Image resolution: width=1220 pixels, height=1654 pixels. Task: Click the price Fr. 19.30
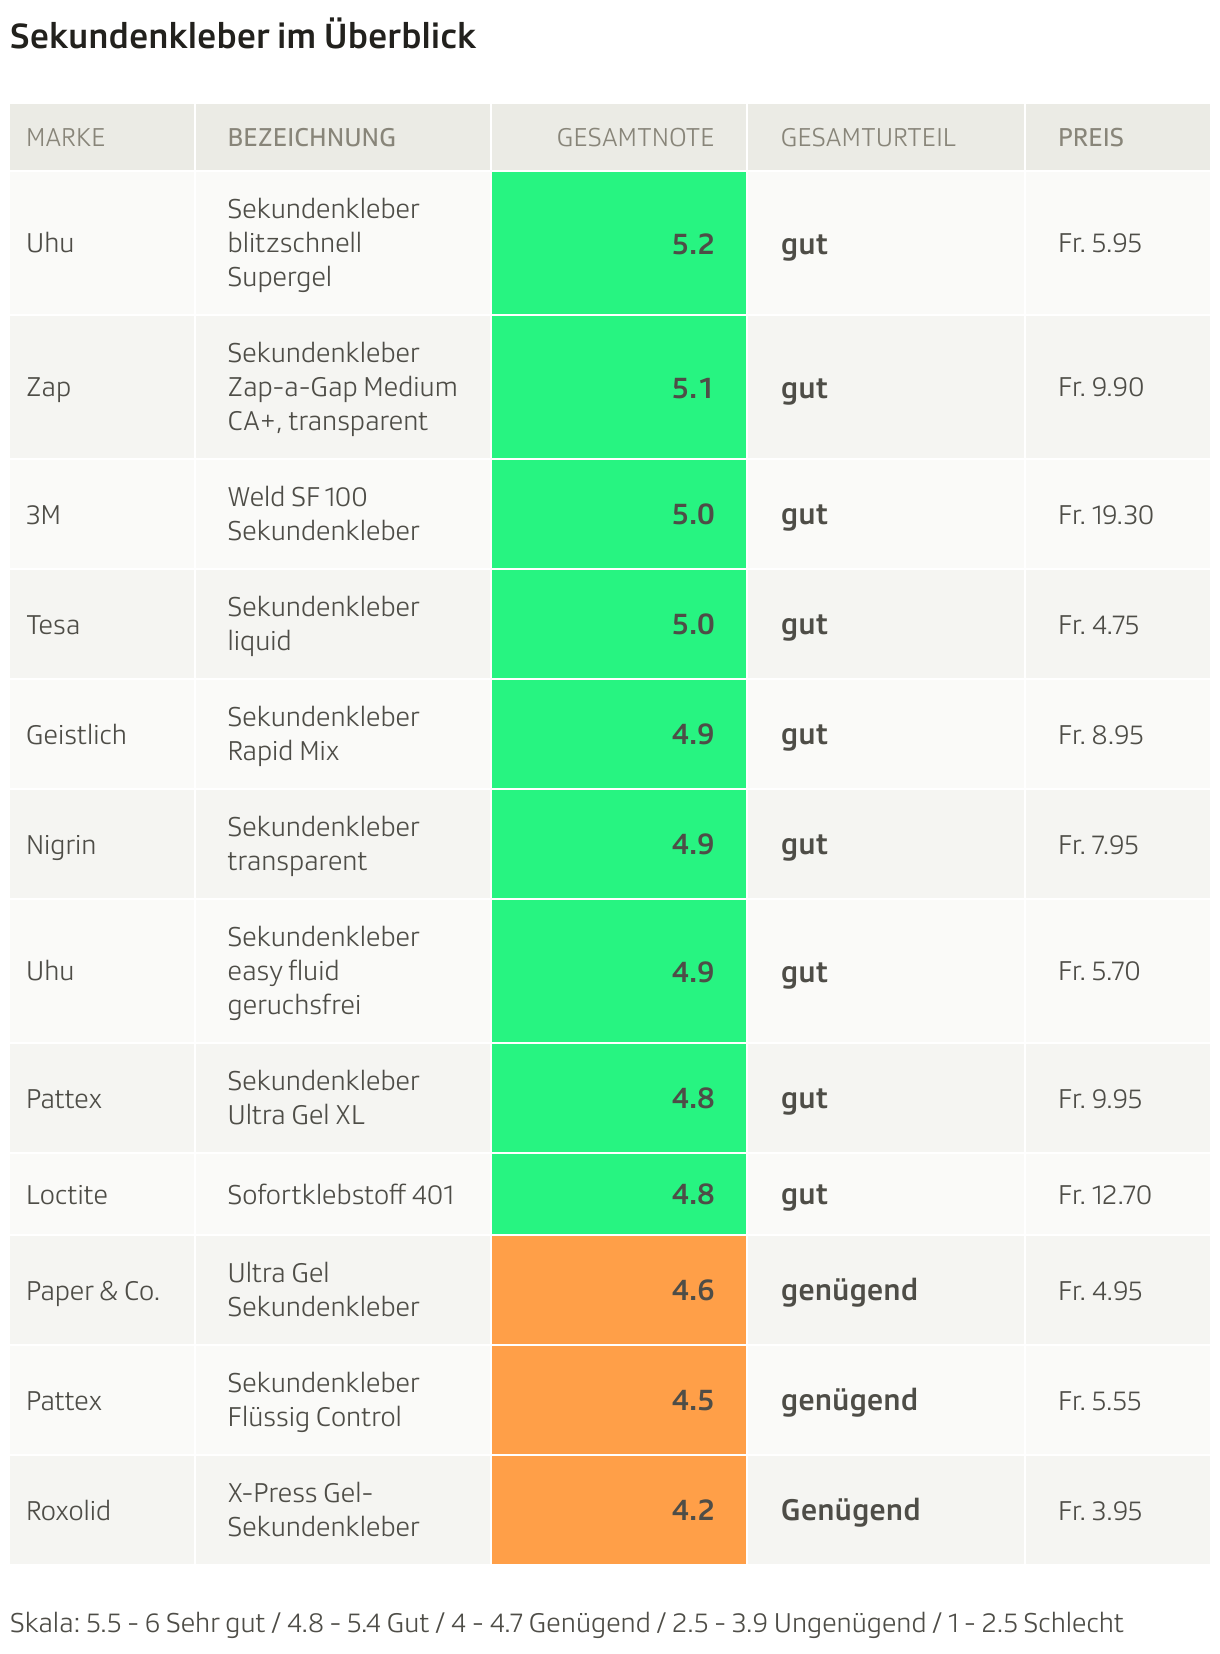(x=1105, y=515)
